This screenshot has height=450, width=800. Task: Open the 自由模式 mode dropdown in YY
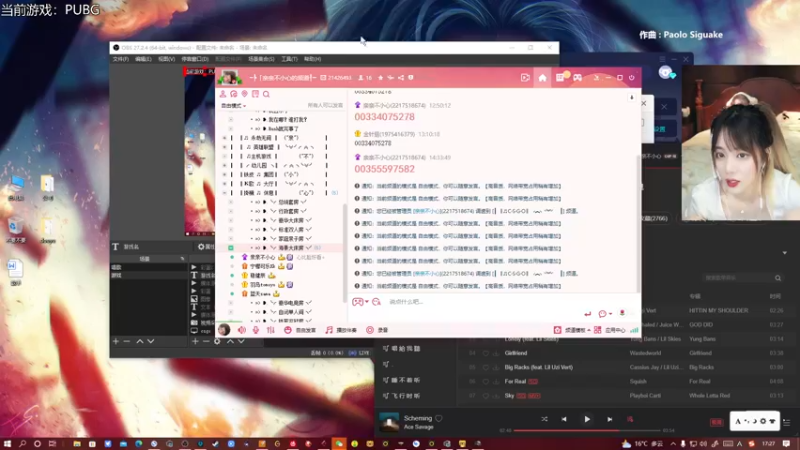coord(234,106)
